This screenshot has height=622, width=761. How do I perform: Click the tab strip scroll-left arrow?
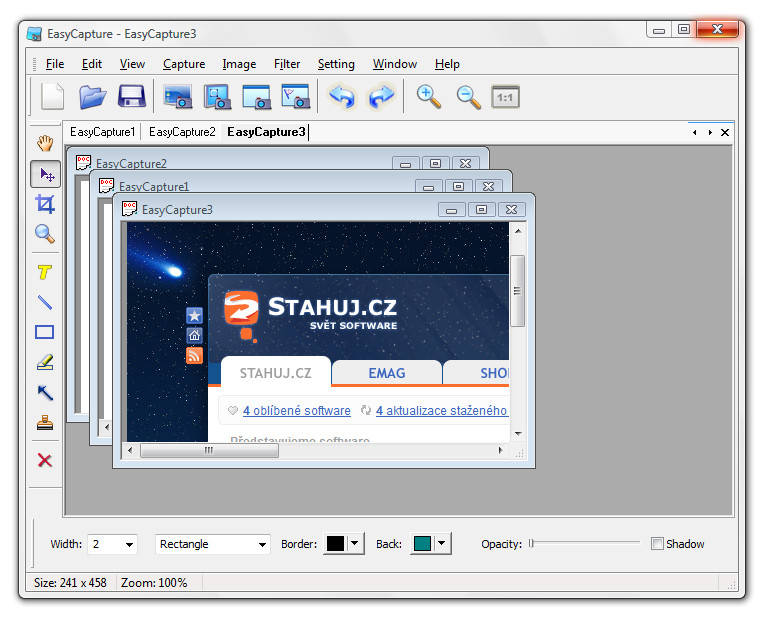pyautogui.click(x=695, y=132)
